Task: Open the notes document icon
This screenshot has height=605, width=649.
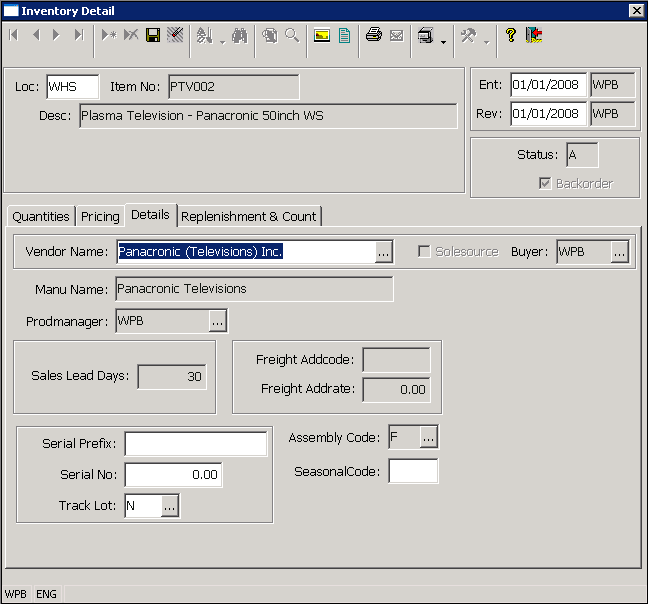Action: click(x=344, y=35)
